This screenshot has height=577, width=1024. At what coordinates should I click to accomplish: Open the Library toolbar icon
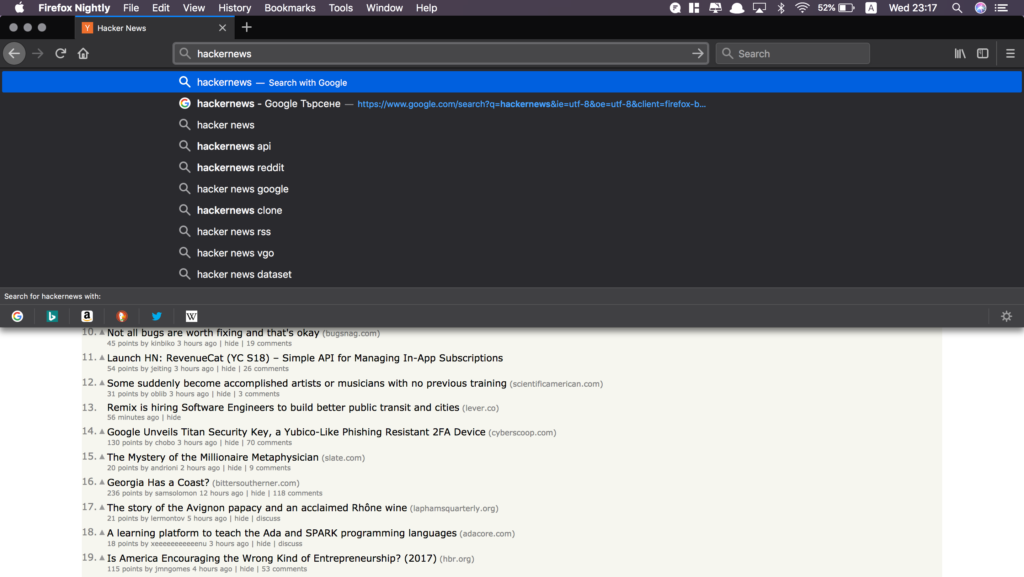coord(960,54)
